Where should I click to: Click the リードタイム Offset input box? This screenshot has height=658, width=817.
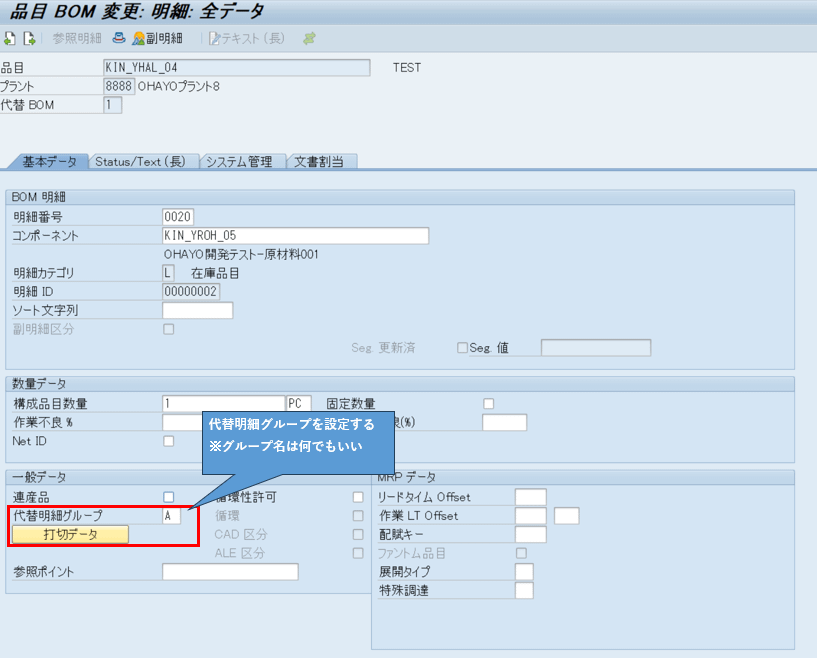530,497
